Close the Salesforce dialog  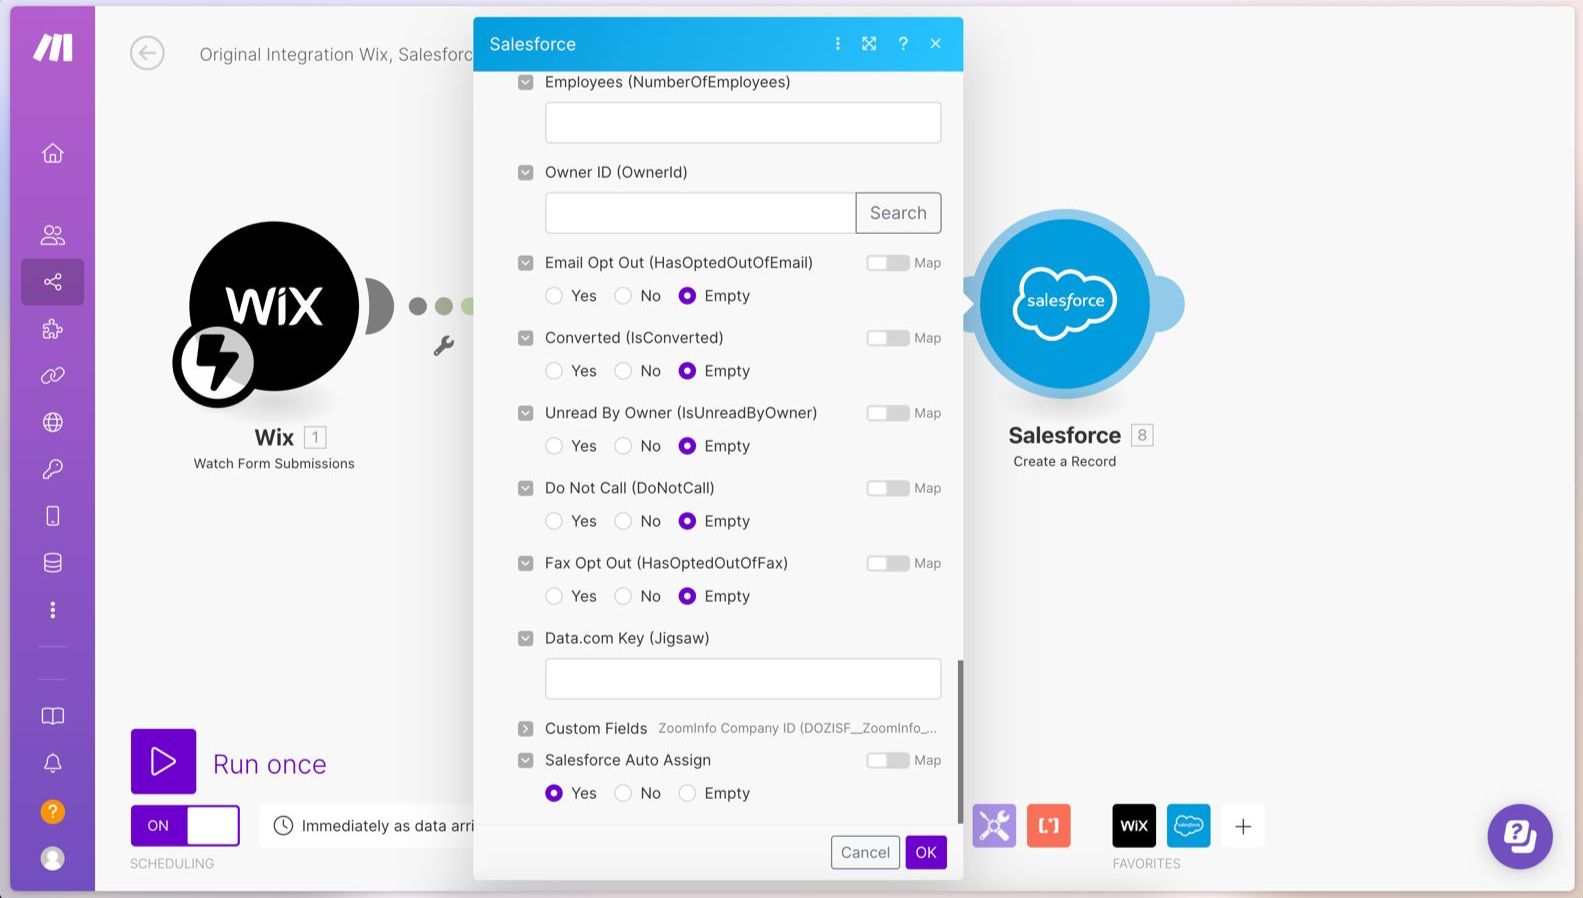point(936,44)
